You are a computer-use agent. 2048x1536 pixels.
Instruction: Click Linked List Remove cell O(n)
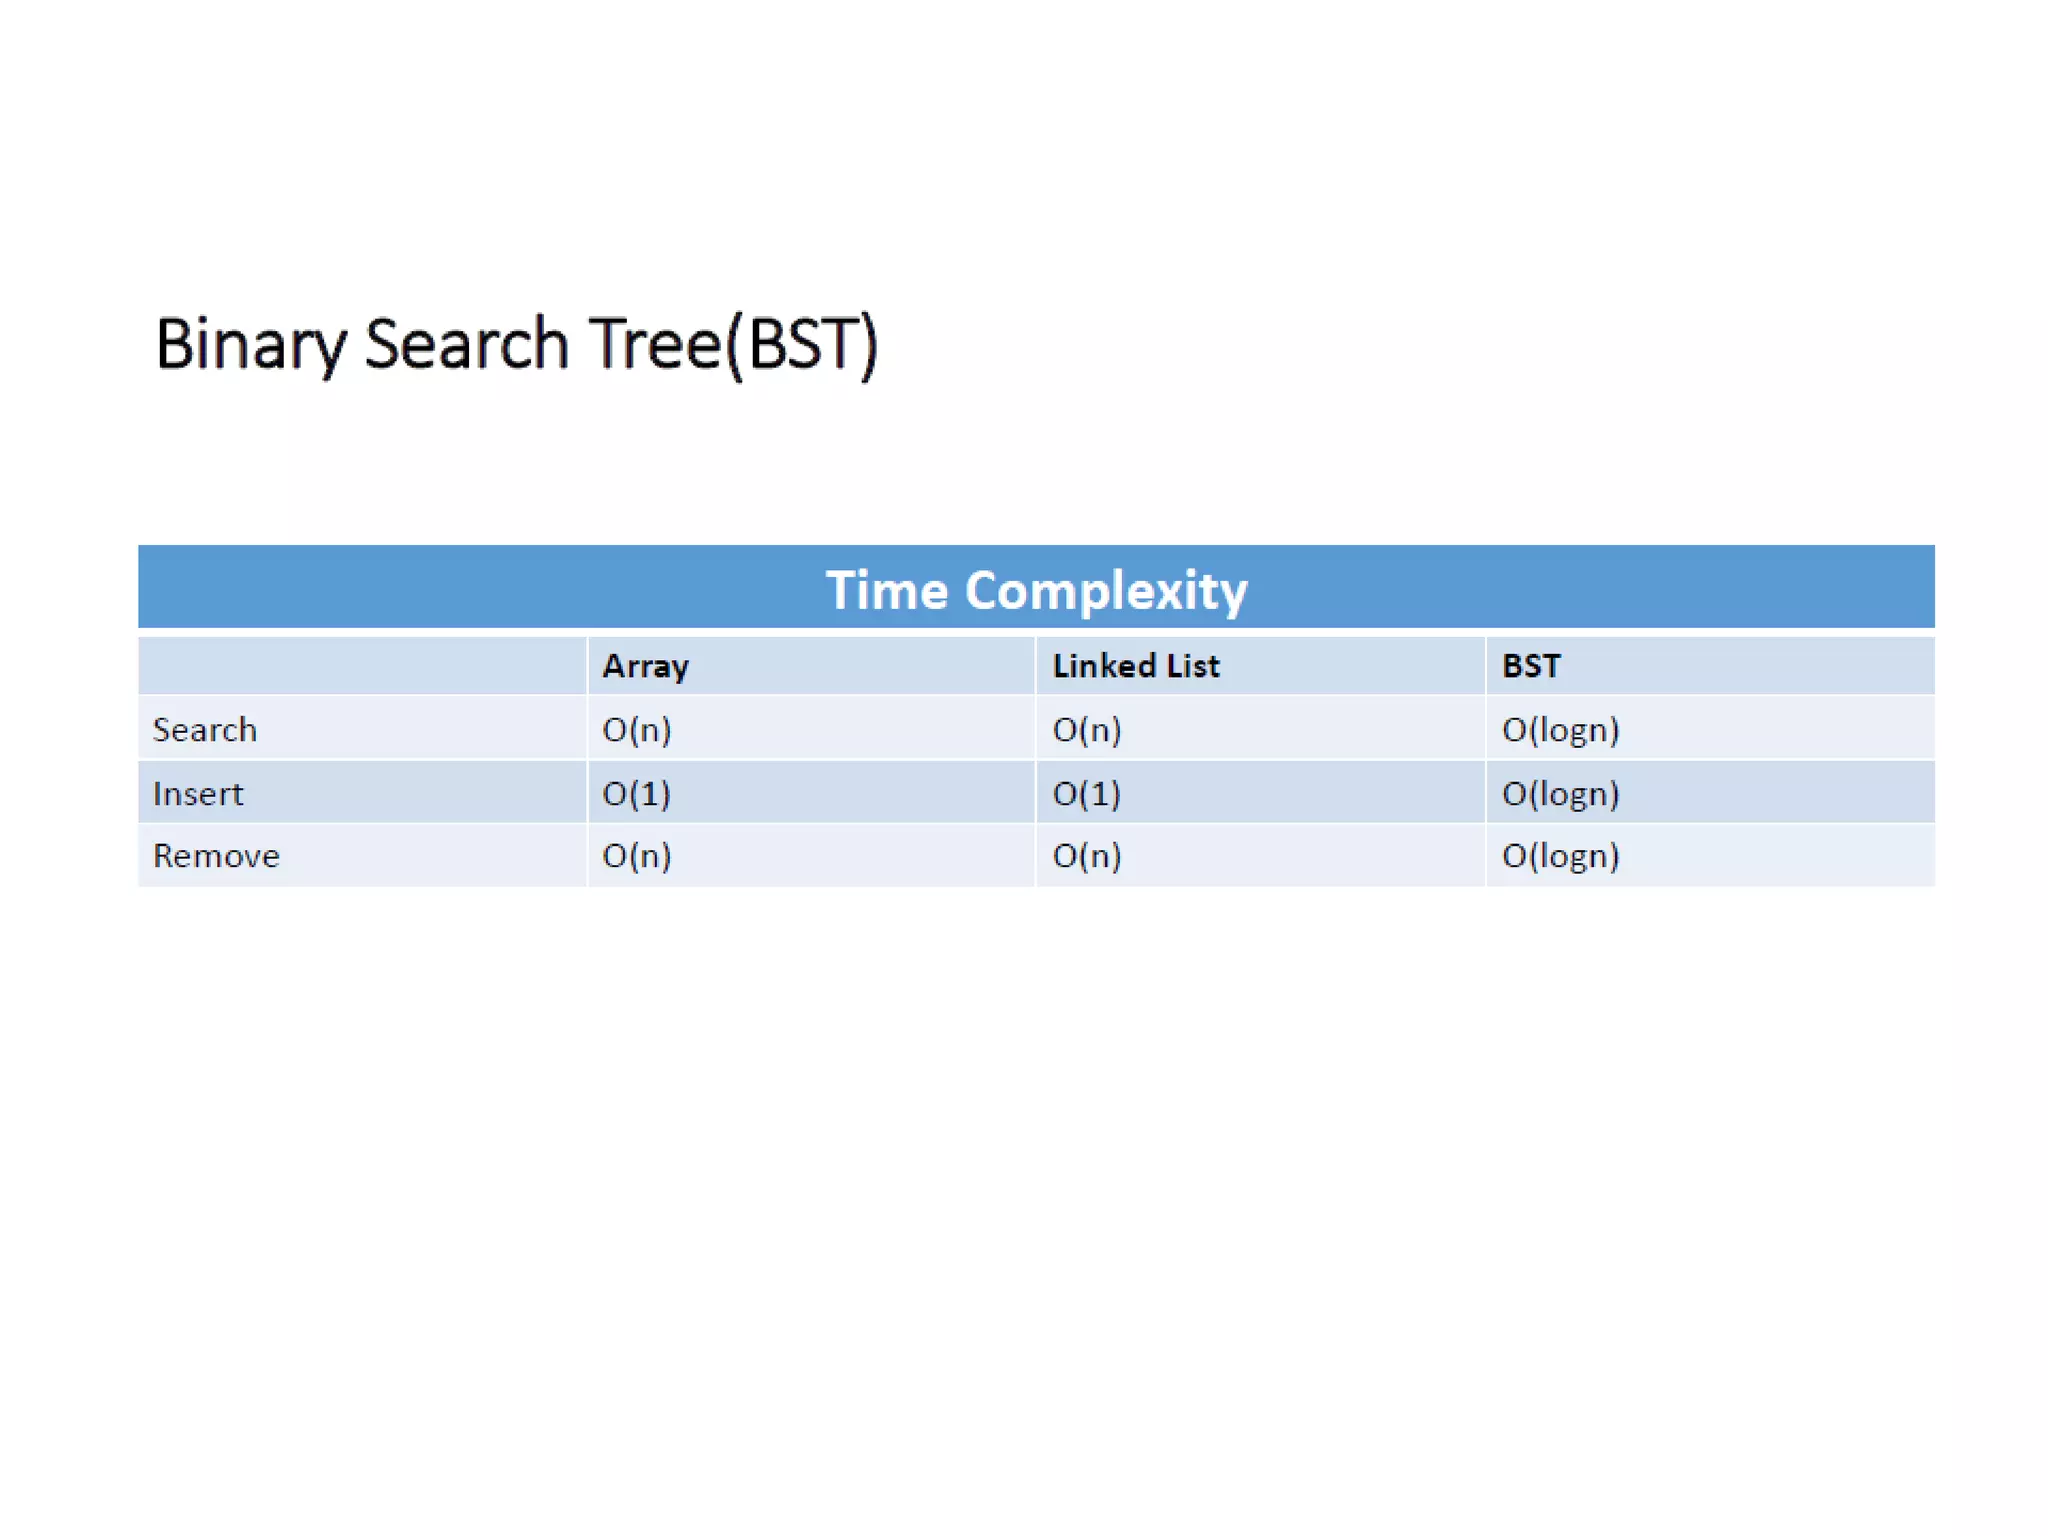coord(1087,856)
